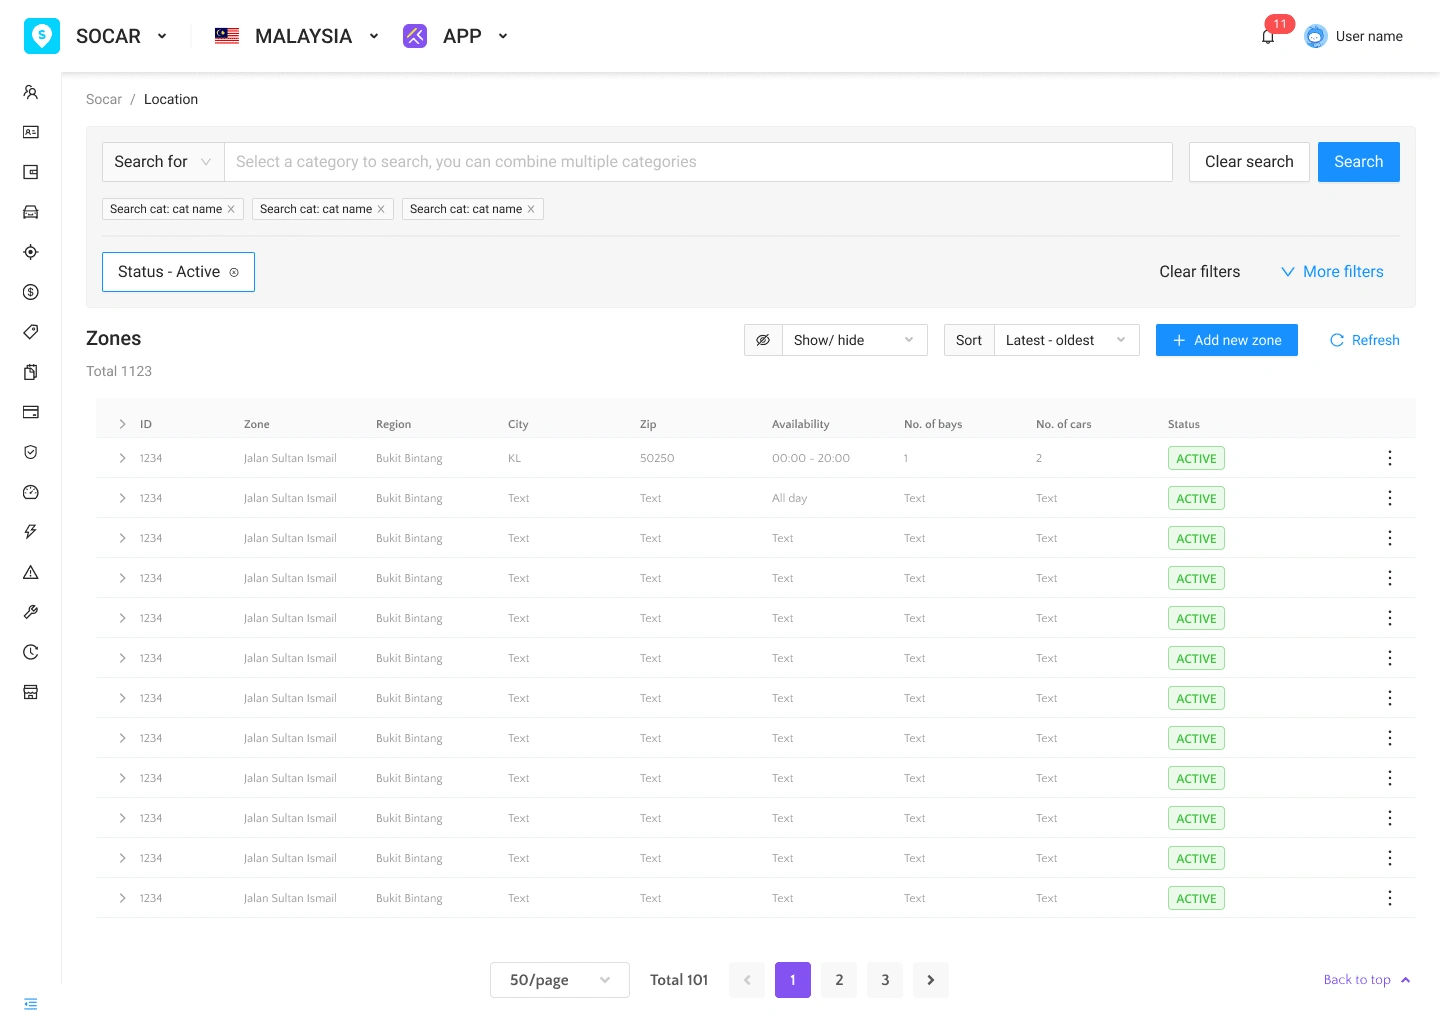The image size is (1440, 1024).
Task: Open the credit card sidebar icon
Action: coord(31,412)
